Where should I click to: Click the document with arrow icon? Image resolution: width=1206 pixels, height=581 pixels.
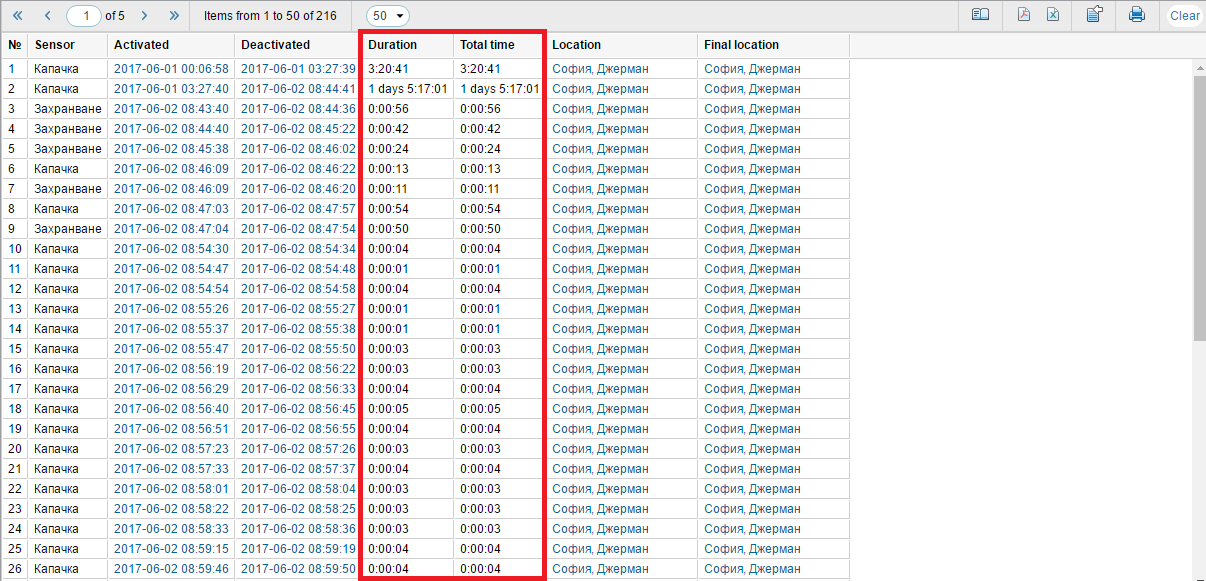point(1094,14)
